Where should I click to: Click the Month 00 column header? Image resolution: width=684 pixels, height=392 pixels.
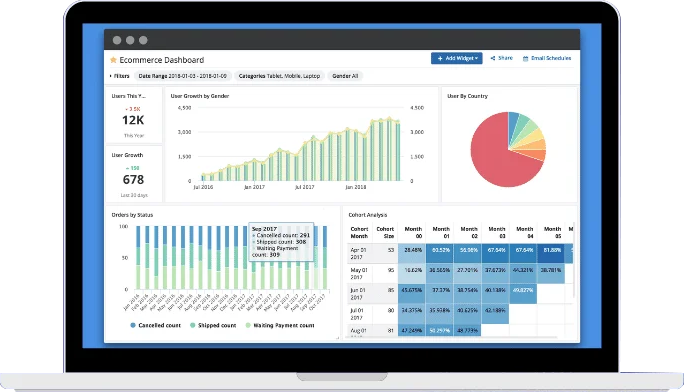tap(413, 232)
